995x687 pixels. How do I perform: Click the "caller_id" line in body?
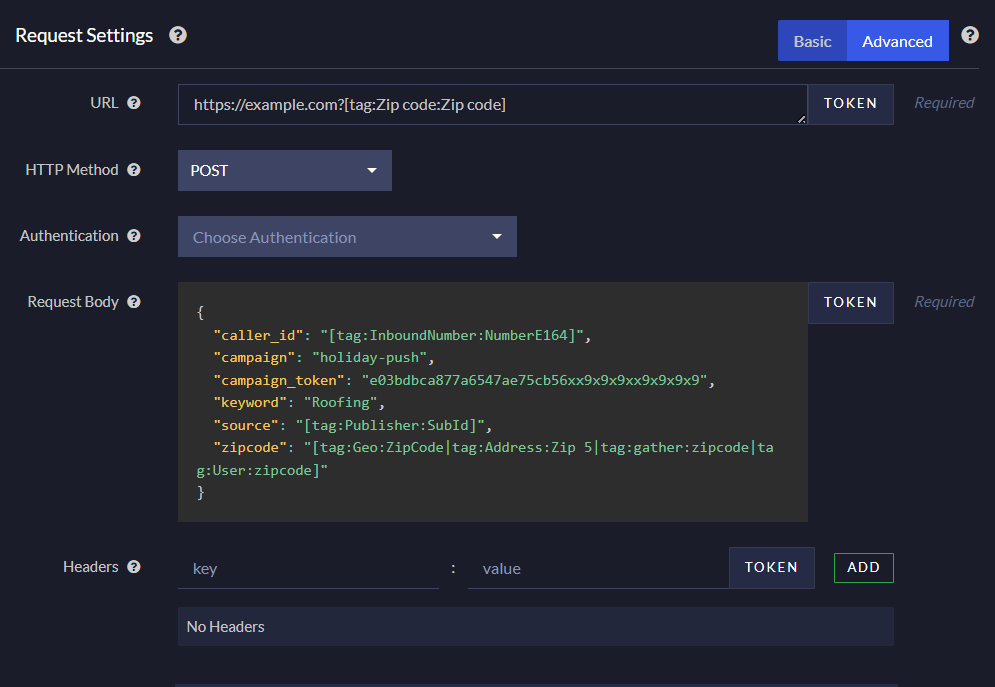[x=402, y=336]
